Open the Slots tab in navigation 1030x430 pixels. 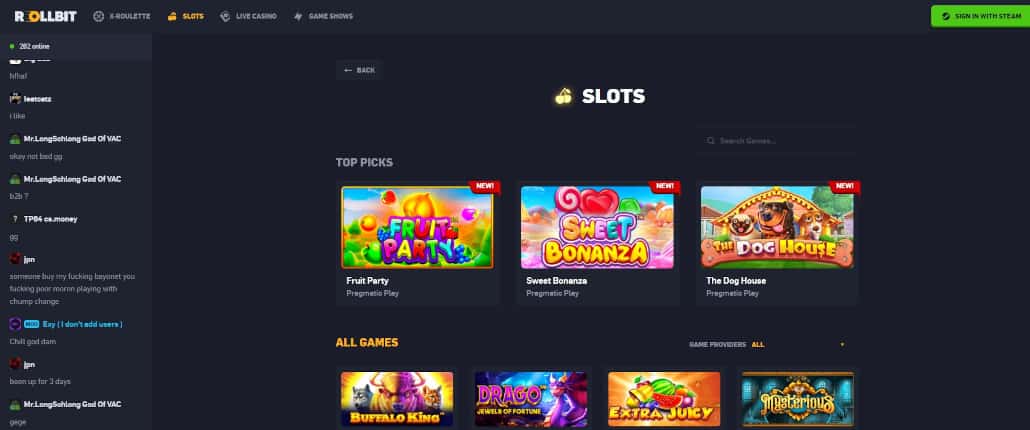(186, 16)
